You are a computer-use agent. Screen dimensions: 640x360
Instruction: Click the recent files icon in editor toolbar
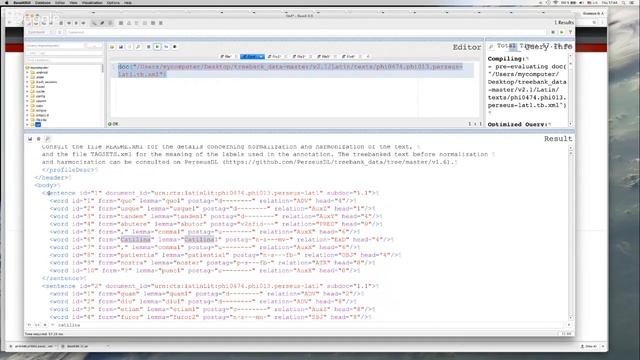coord(129,47)
